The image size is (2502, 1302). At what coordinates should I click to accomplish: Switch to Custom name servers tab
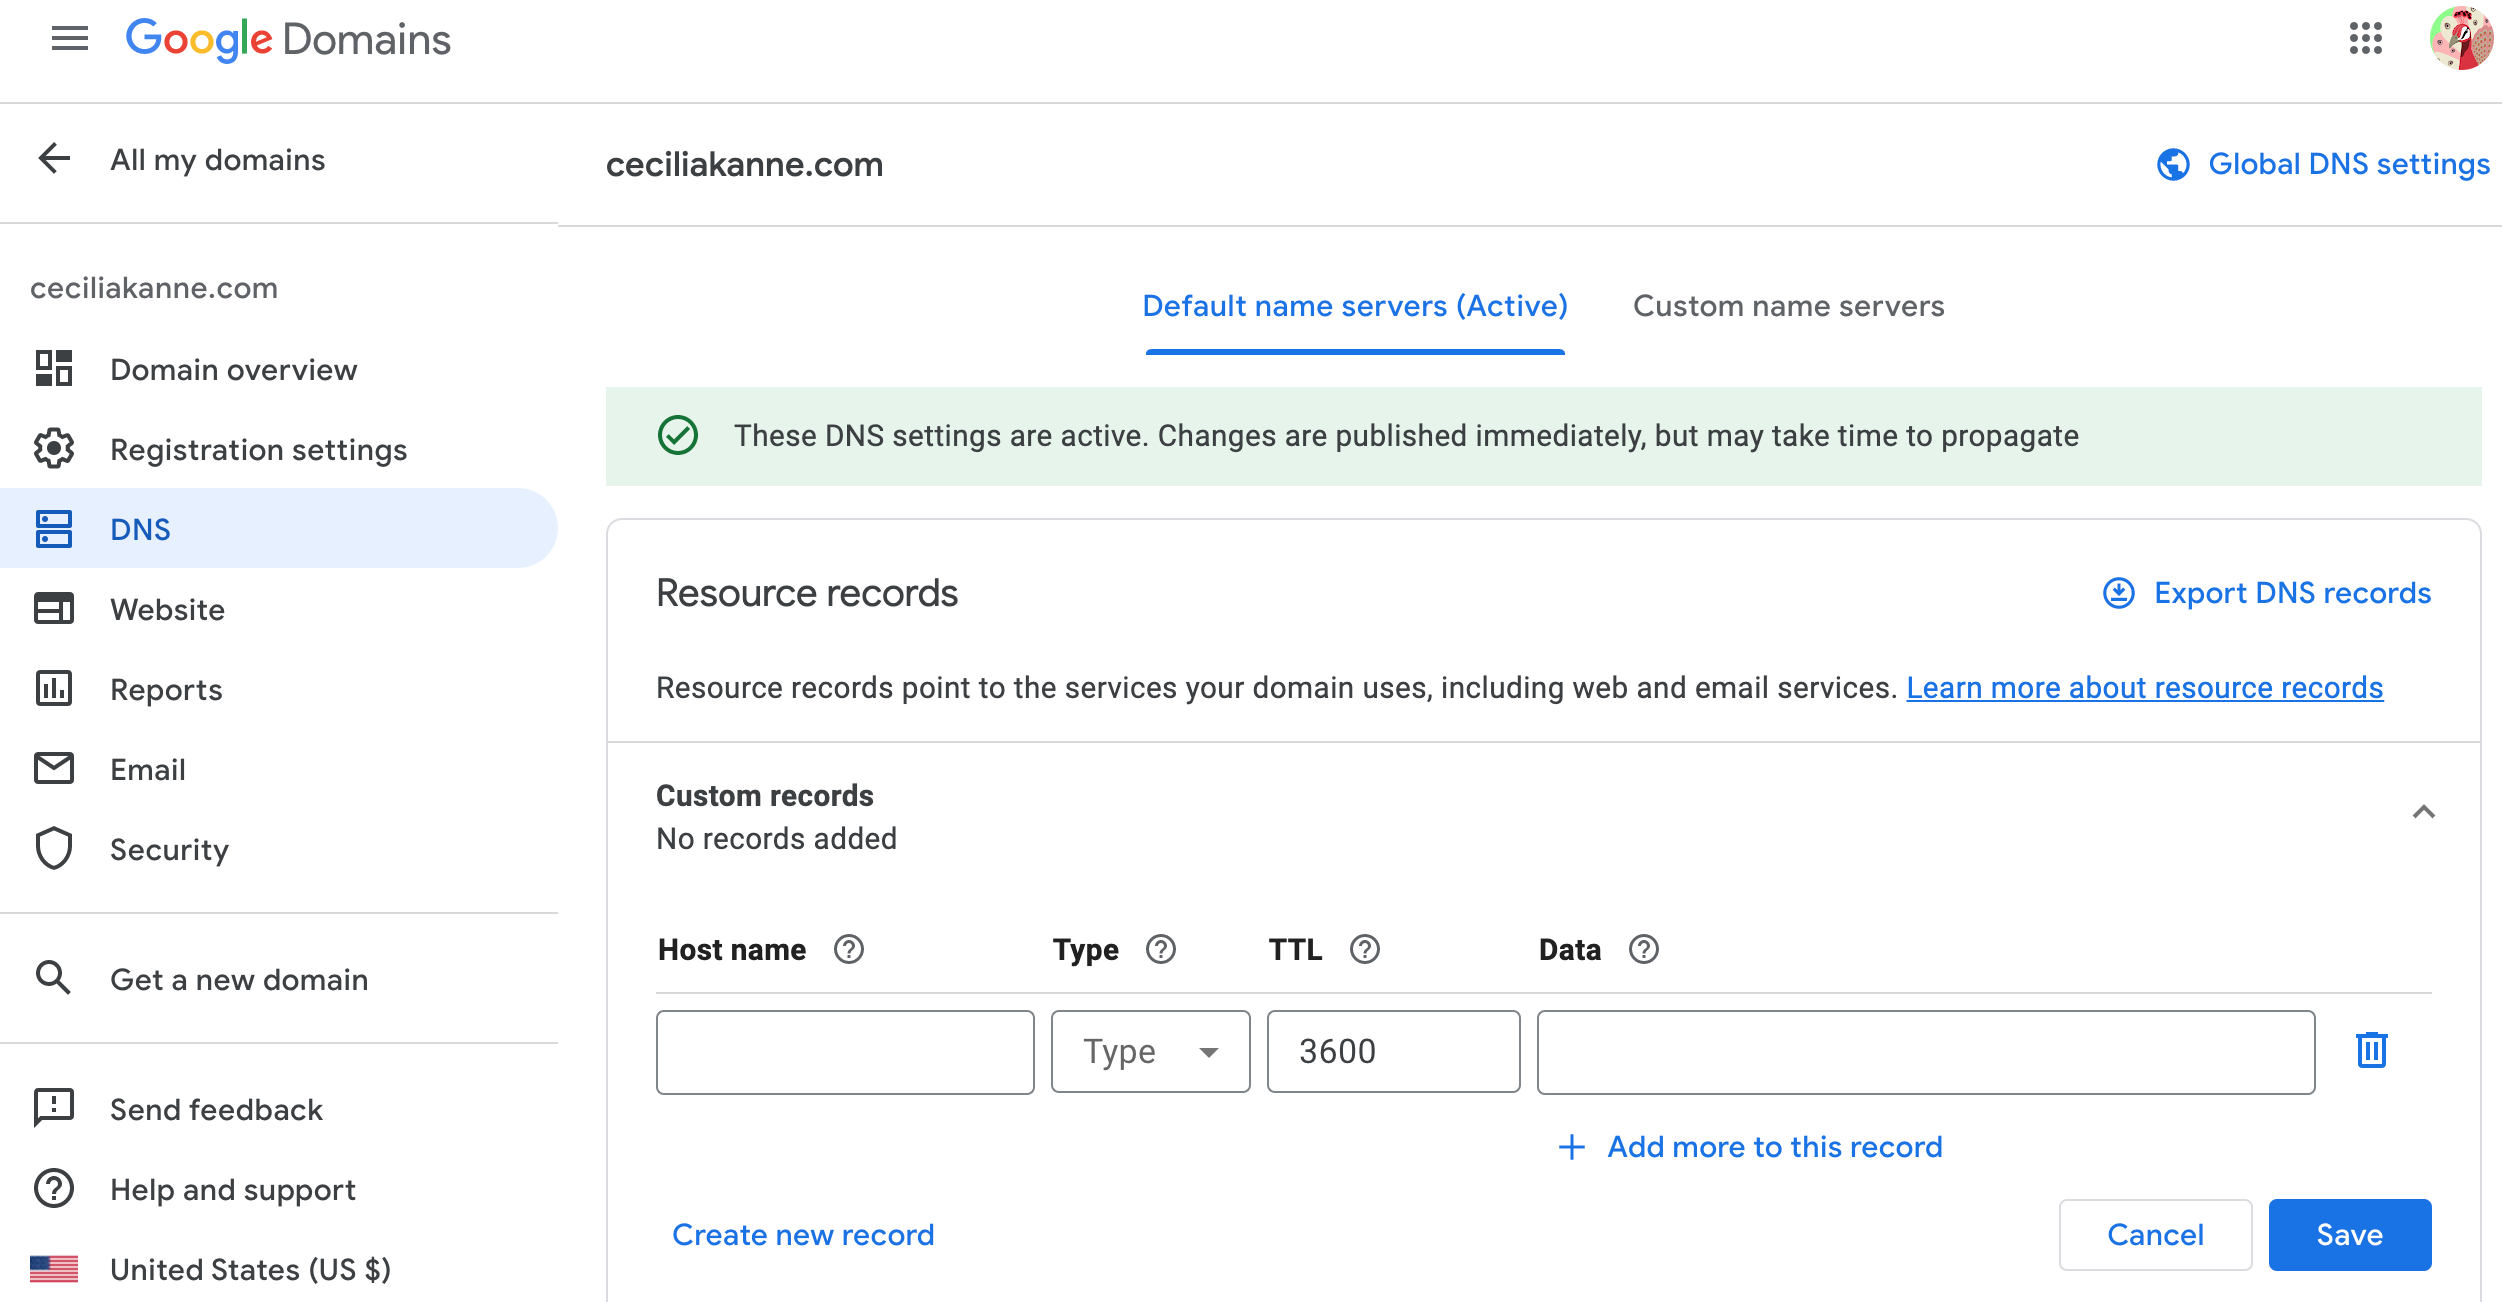[1788, 306]
